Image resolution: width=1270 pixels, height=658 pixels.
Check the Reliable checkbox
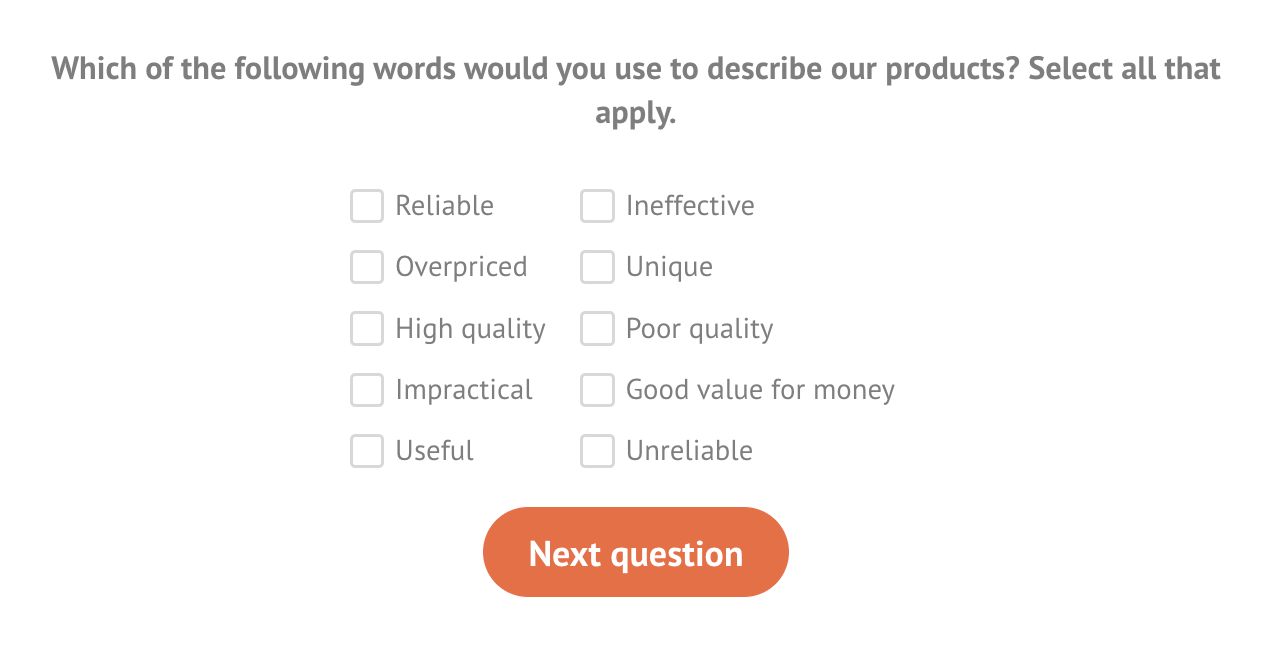[x=366, y=206]
